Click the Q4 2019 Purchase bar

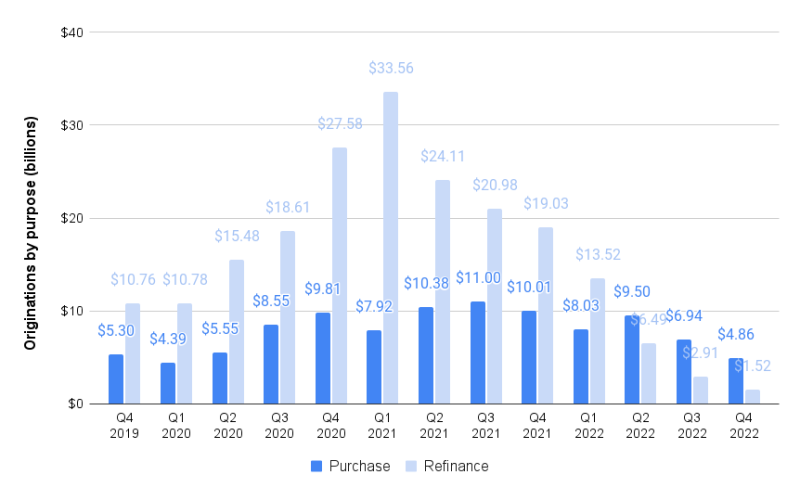tap(116, 379)
